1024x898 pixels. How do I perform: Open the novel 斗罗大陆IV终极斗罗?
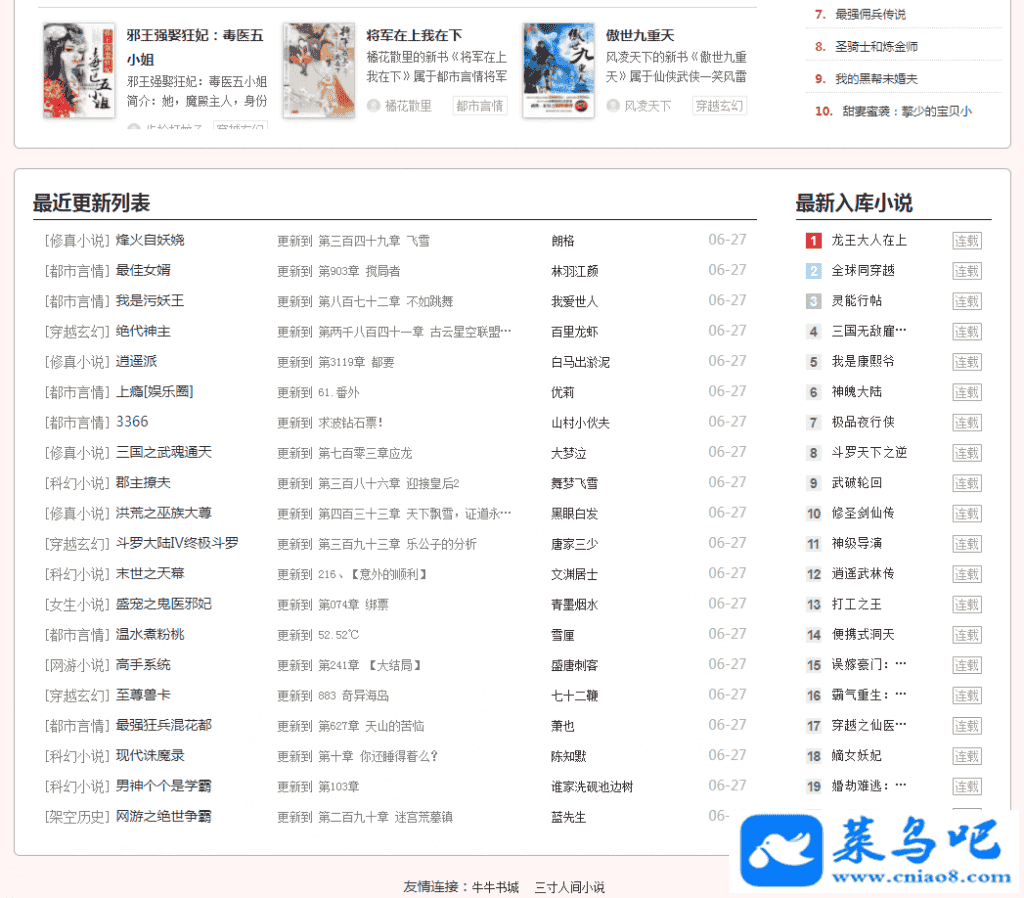[x=177, y=543]
